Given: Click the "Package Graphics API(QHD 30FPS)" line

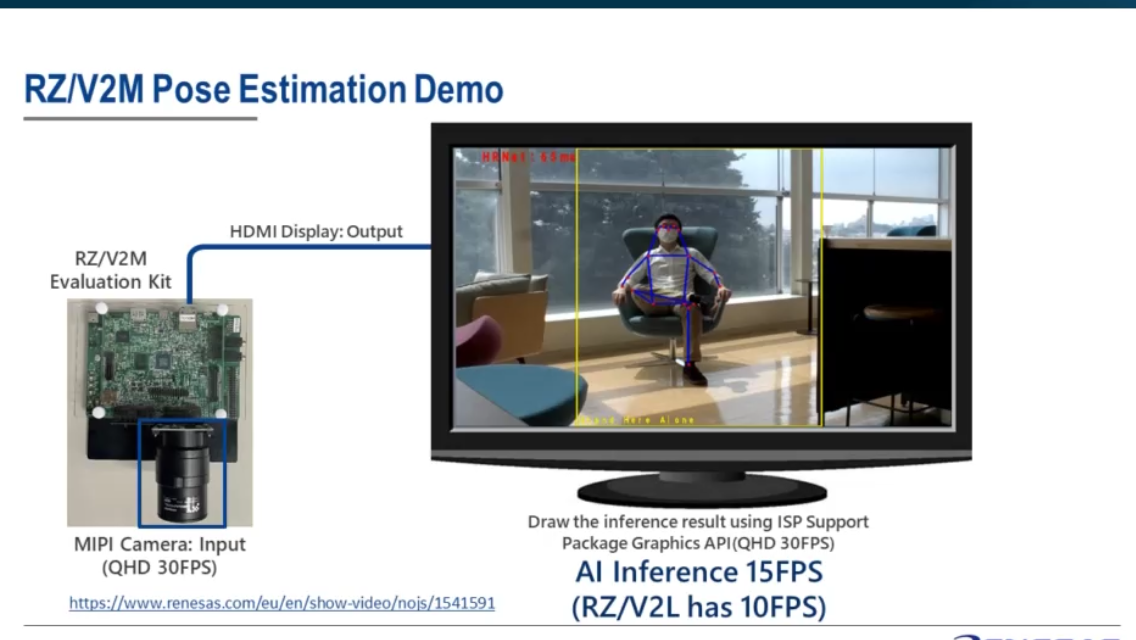Looking at the screenshot, I should click(x=698, y=543).
